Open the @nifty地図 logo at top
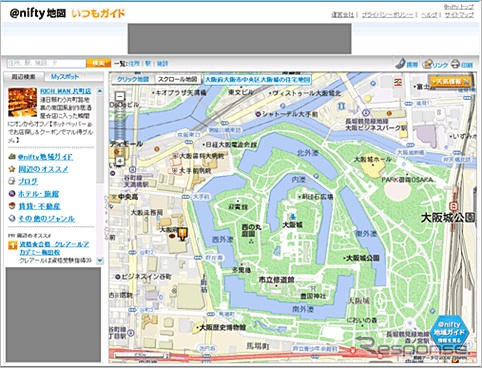The height and width of the screenshot is (368, 482). (38, 13)
